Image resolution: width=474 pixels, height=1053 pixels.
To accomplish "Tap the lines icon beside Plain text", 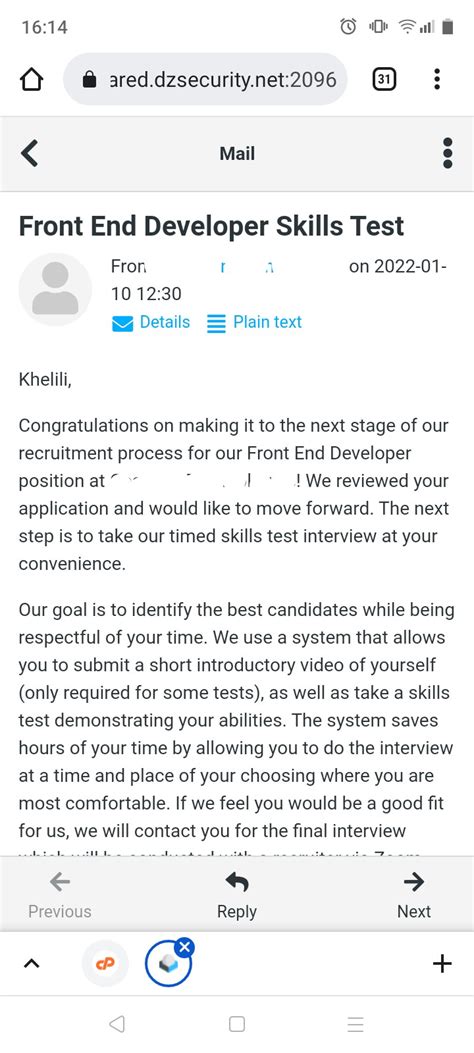I will (216, 324).
